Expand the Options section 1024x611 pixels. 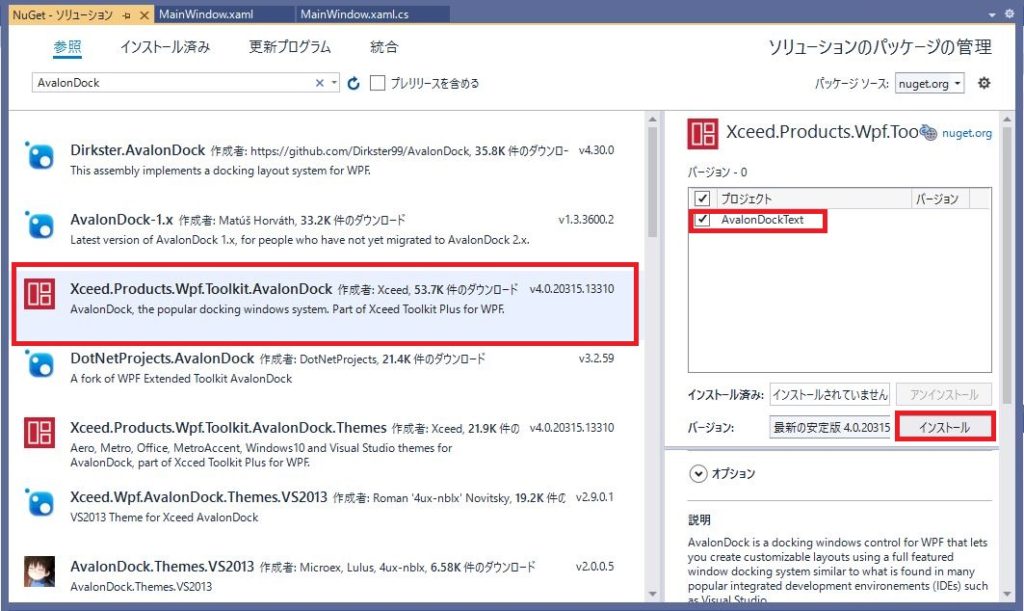(x=698, y=473)
